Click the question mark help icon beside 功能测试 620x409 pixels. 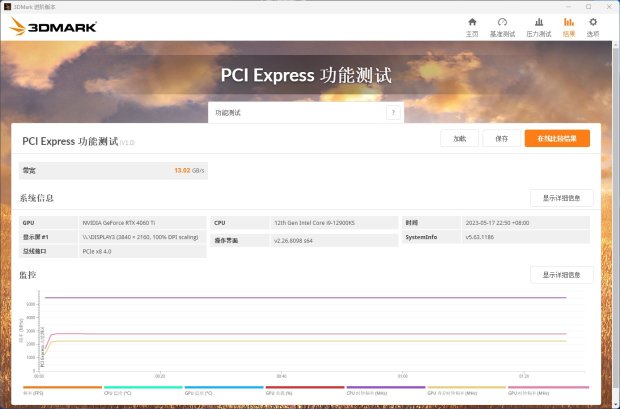393,113
